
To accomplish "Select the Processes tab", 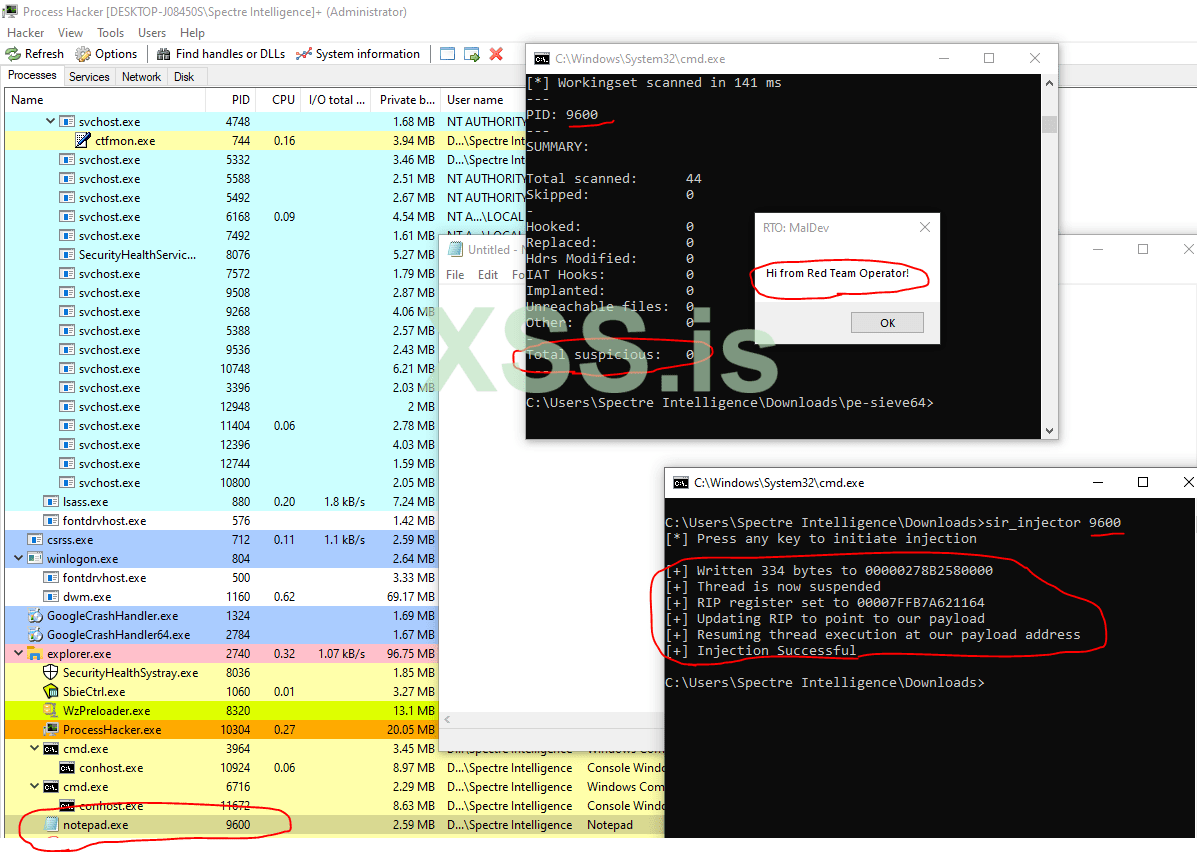I will [32, 75].
